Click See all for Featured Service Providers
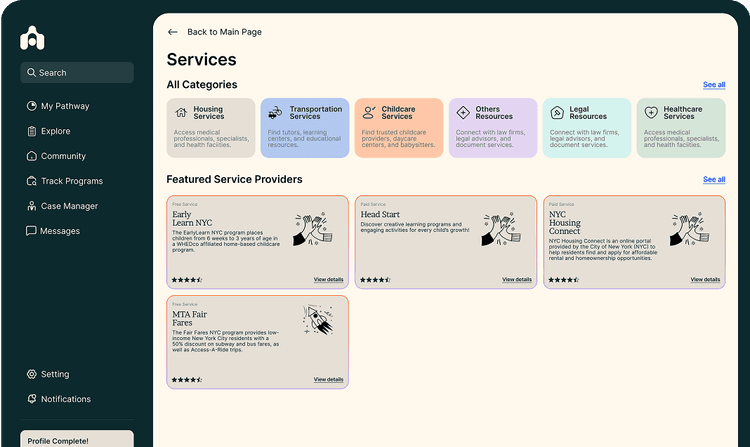The image size is (750, 447). coord(714,179)
